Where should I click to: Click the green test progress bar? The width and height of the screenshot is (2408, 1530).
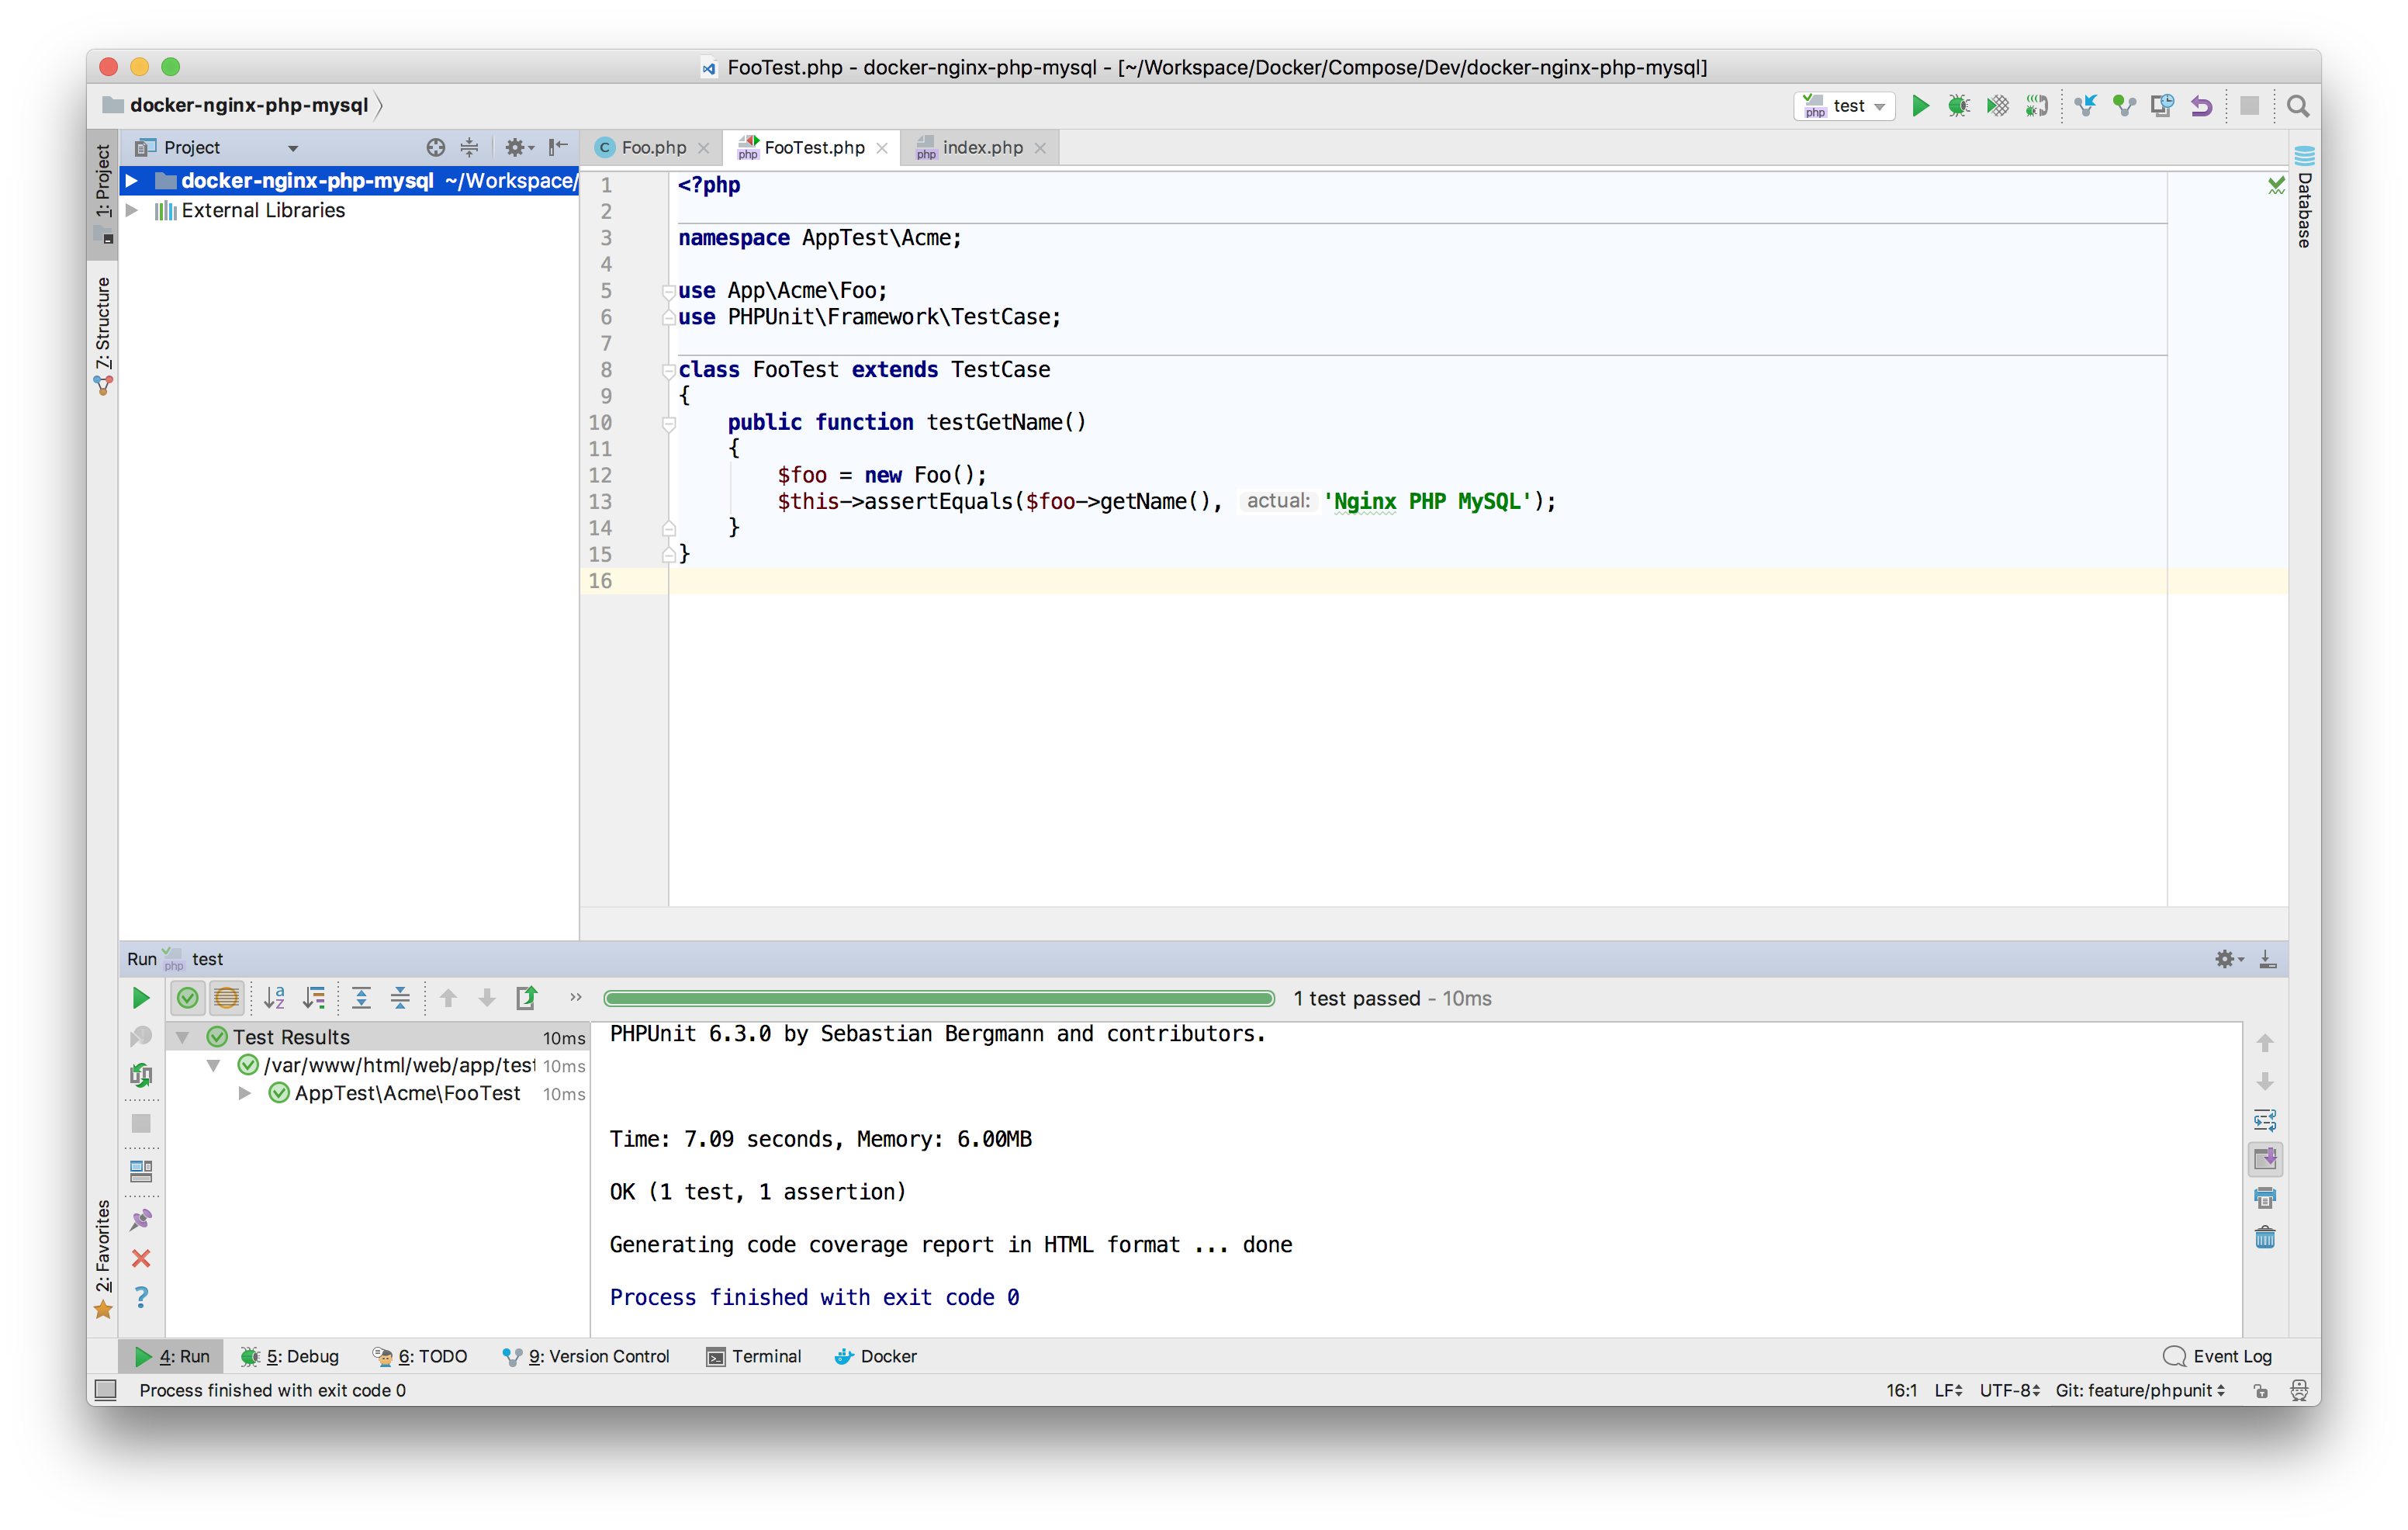938,997
